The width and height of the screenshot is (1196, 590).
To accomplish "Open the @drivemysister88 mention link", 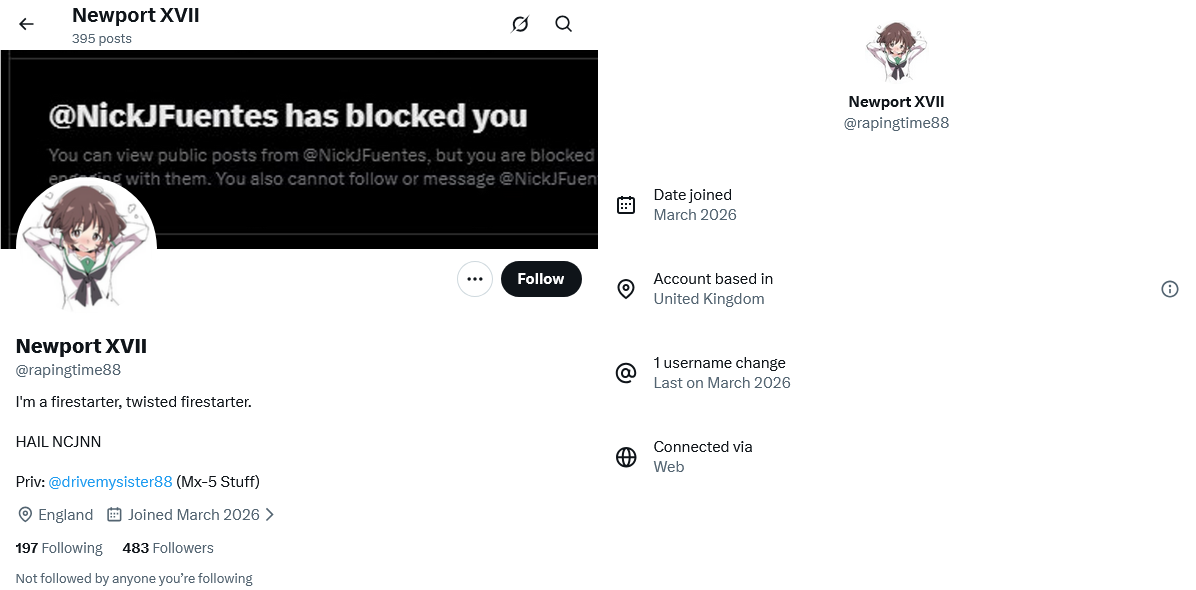I will click(x=111, y=482).
